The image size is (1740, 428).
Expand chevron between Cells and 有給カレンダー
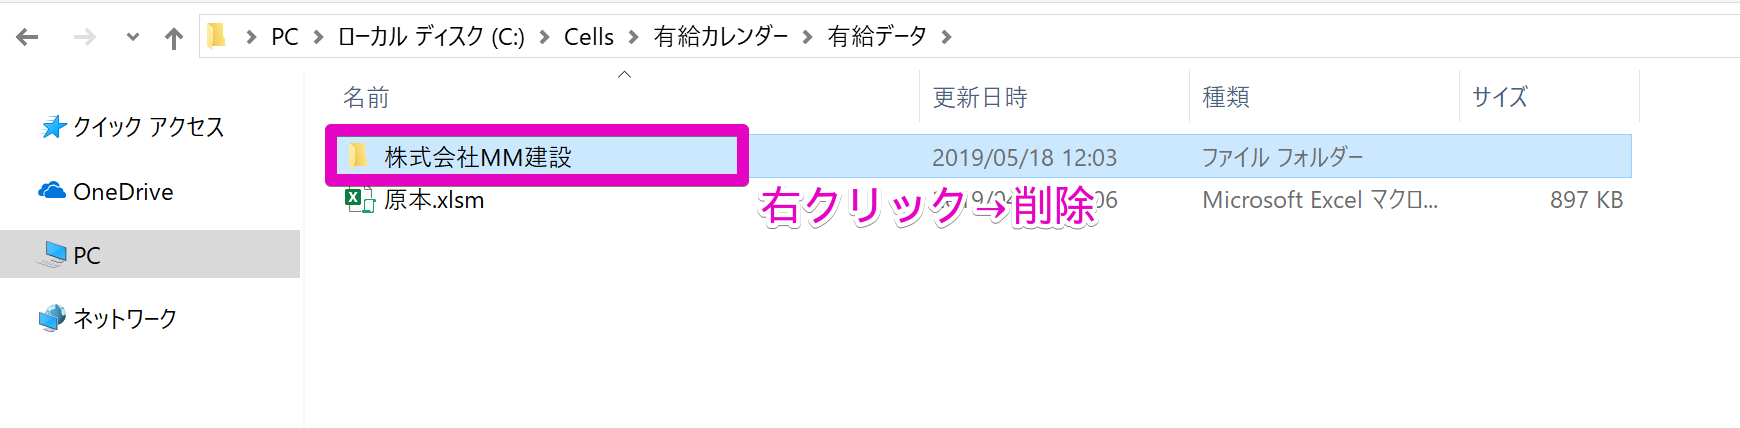click(x=633, y=38)
